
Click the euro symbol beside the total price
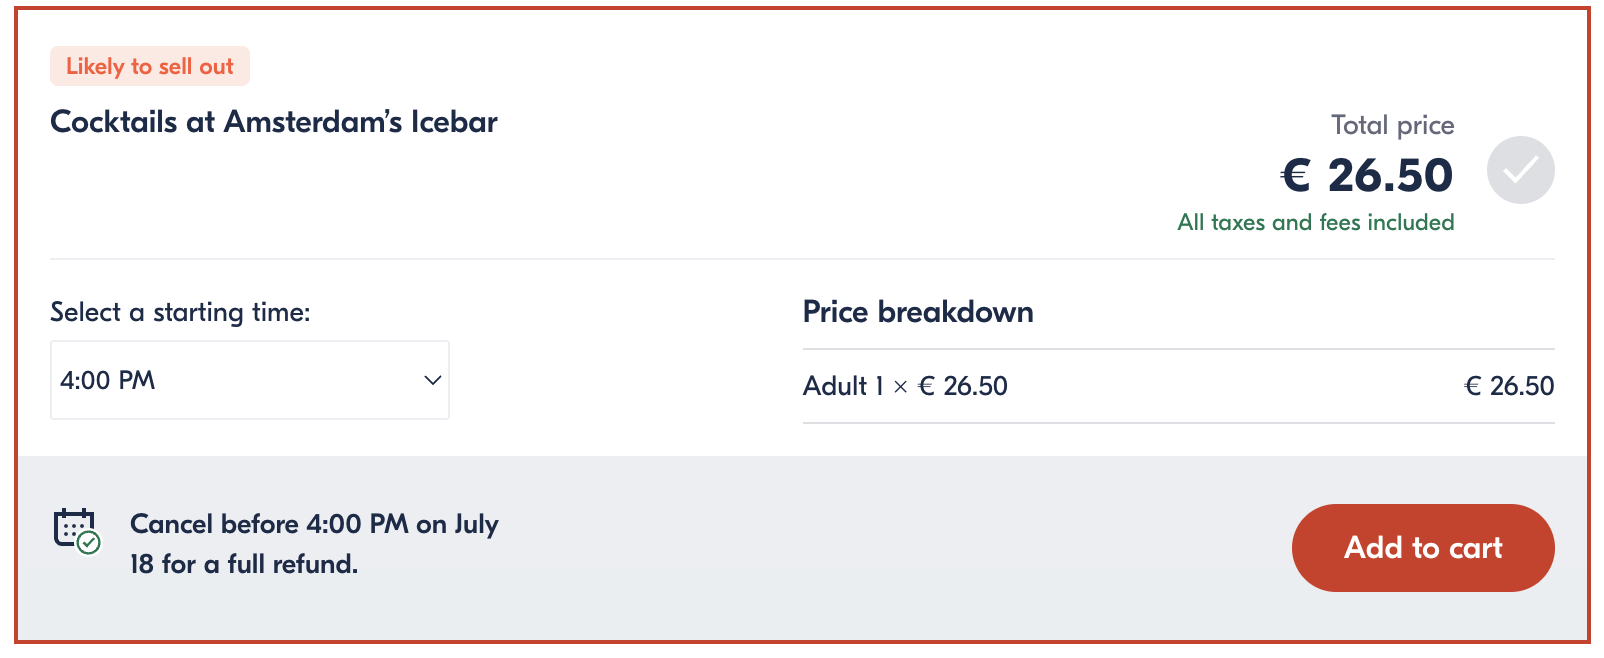[1296, 176]
